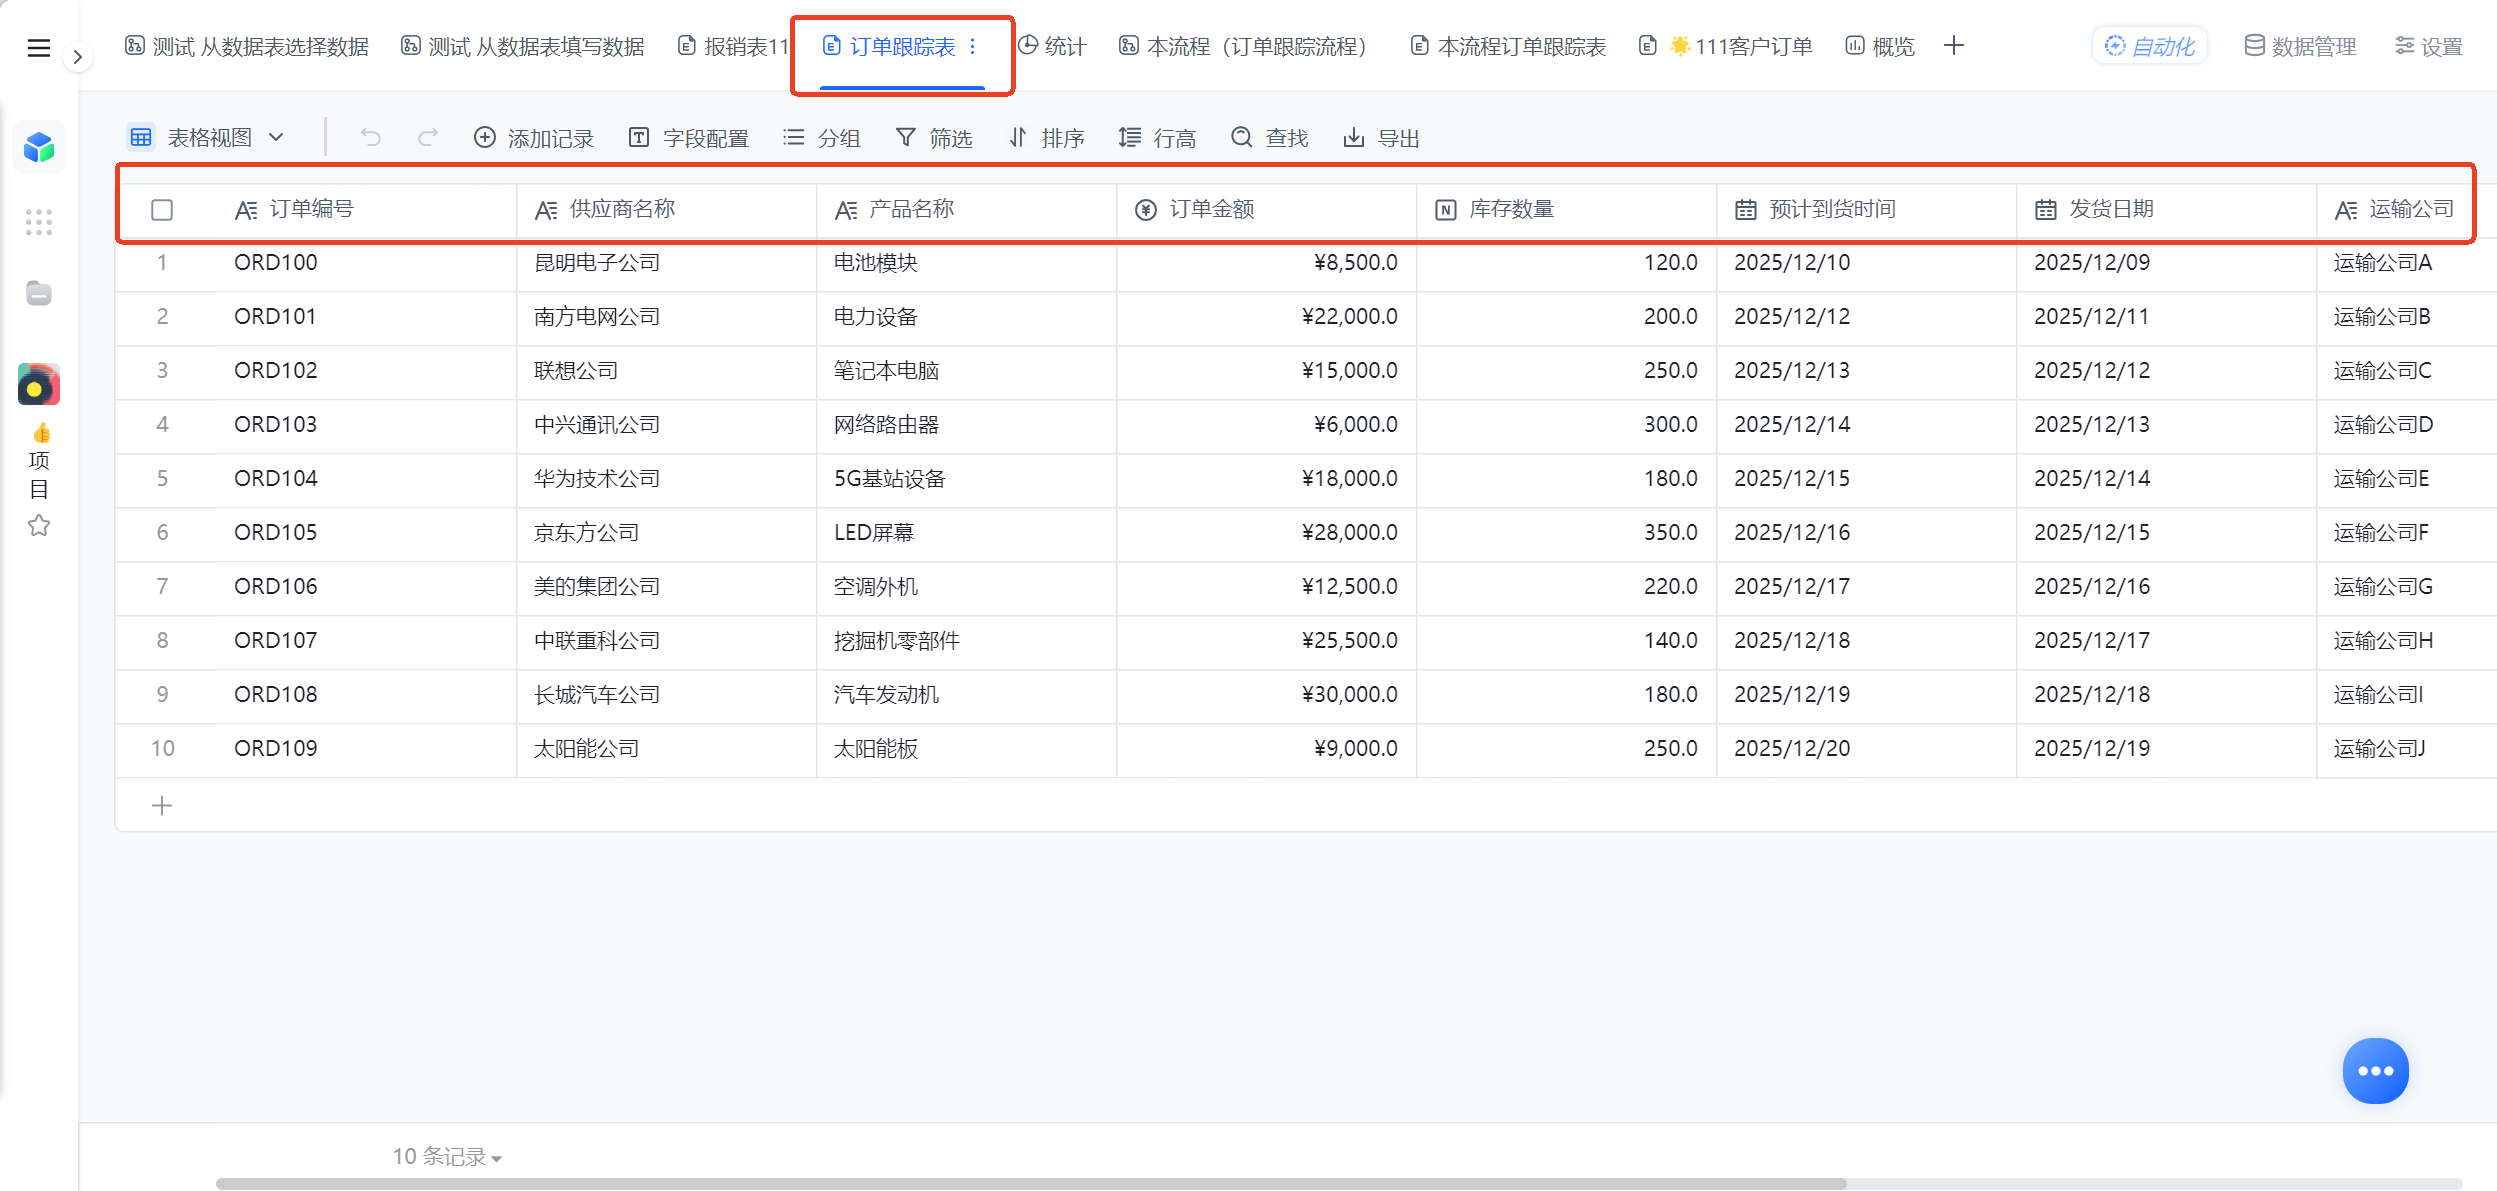The width and height of the screenshot is (2497, 1191).
Task: Open the blue floating chat button
Action: 2375,1071
